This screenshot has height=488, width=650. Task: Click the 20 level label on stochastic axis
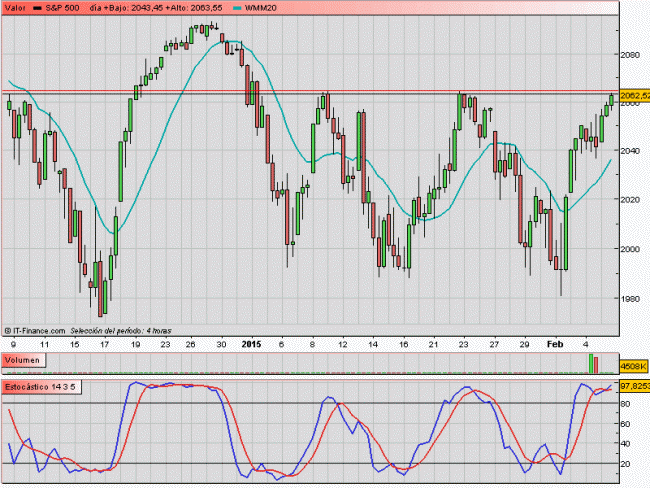click(625, 464)
